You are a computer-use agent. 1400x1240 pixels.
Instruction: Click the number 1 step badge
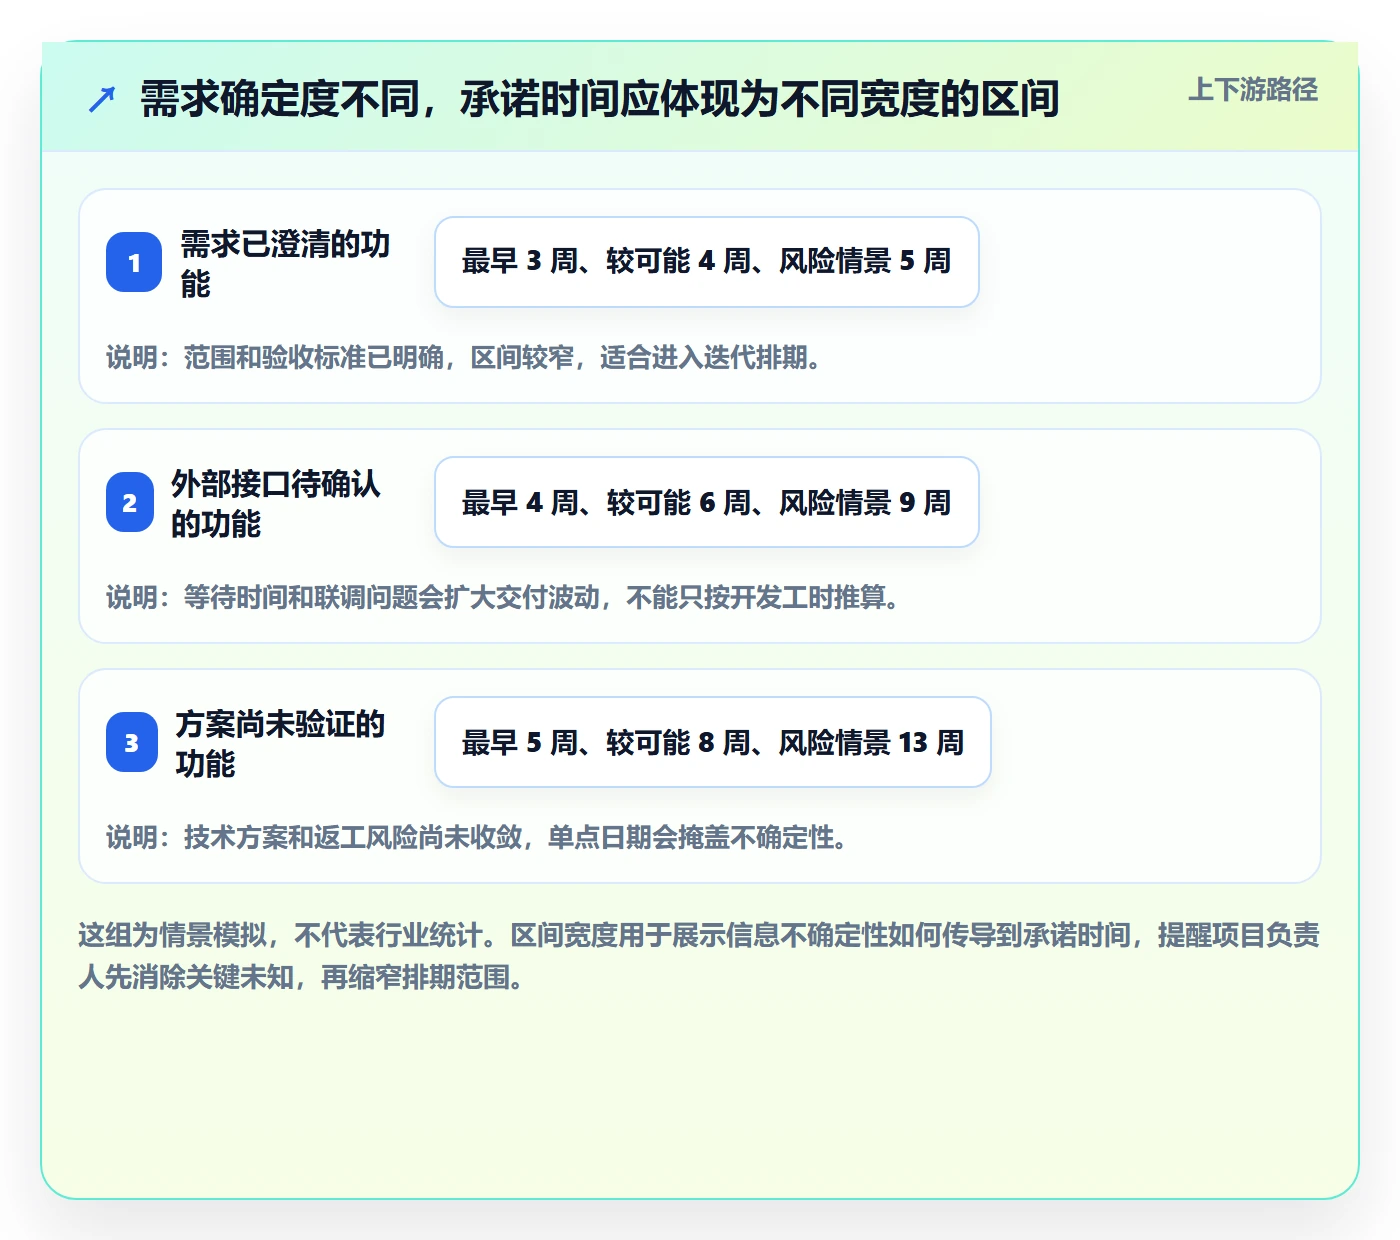[134, 262]
